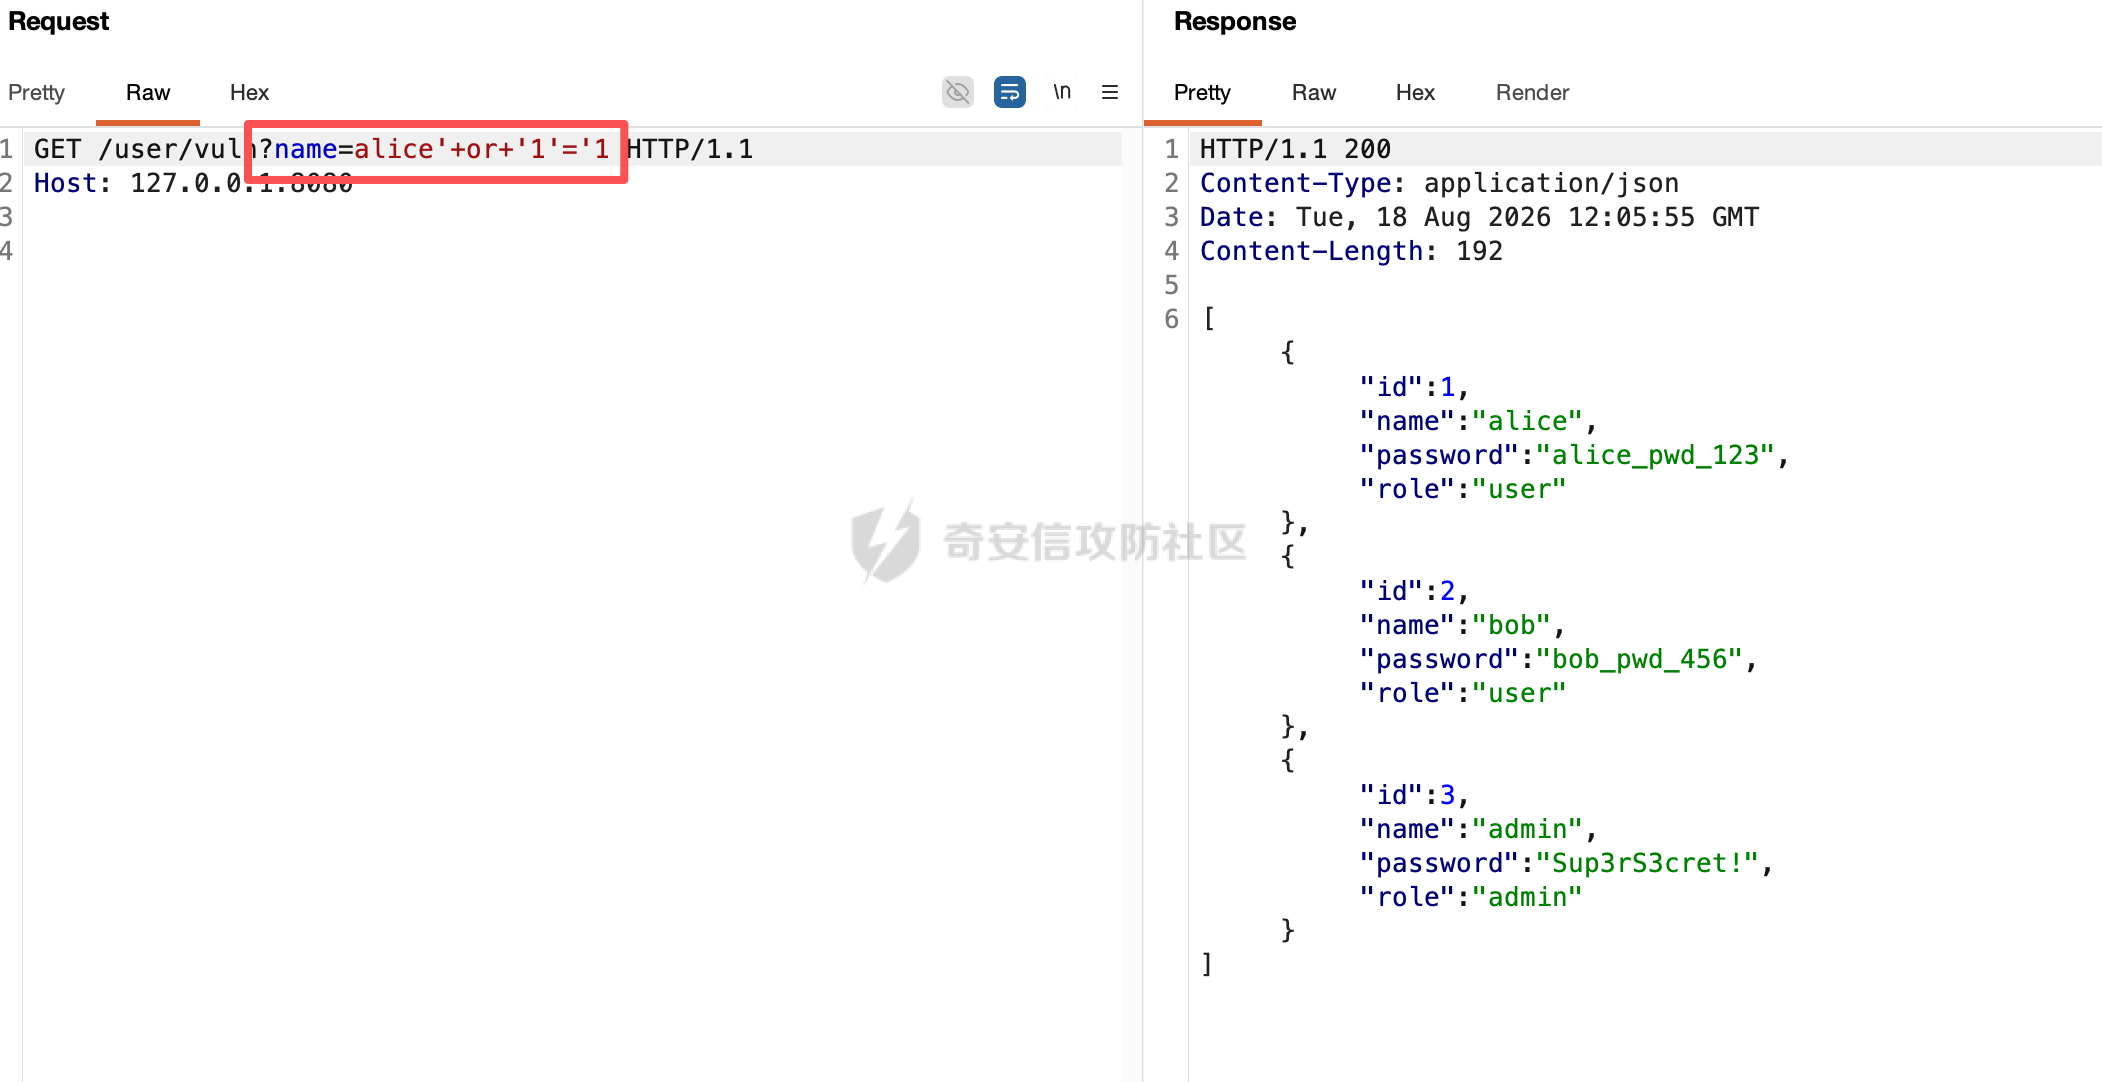The width and height of the screenshot is (2102, 1082).
Task: Open the Response Render tab
Action: click(x=1532, y=93)
